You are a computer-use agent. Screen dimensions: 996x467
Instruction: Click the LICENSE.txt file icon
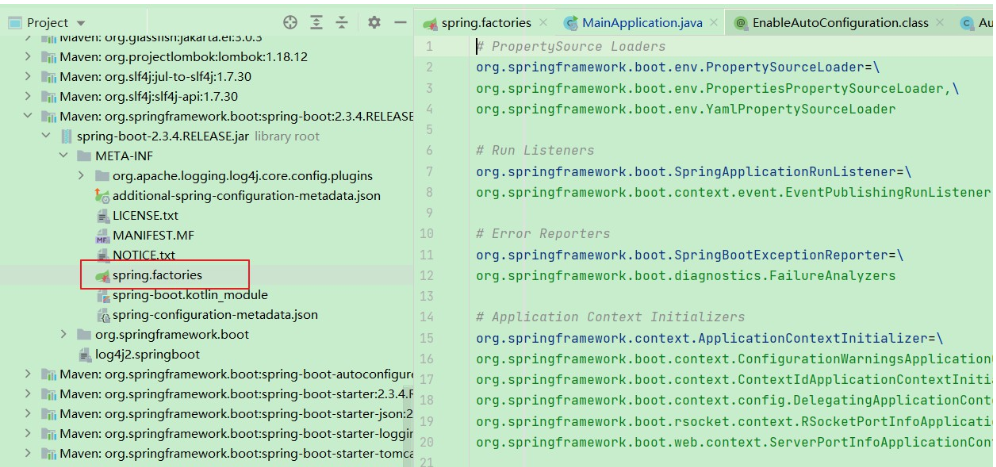pos(102,216)
